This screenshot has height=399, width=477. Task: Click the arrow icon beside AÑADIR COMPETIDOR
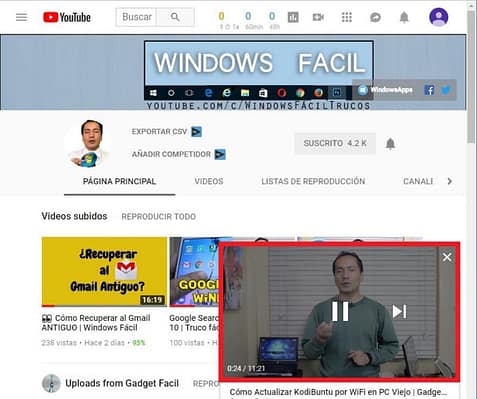point(220,154)
